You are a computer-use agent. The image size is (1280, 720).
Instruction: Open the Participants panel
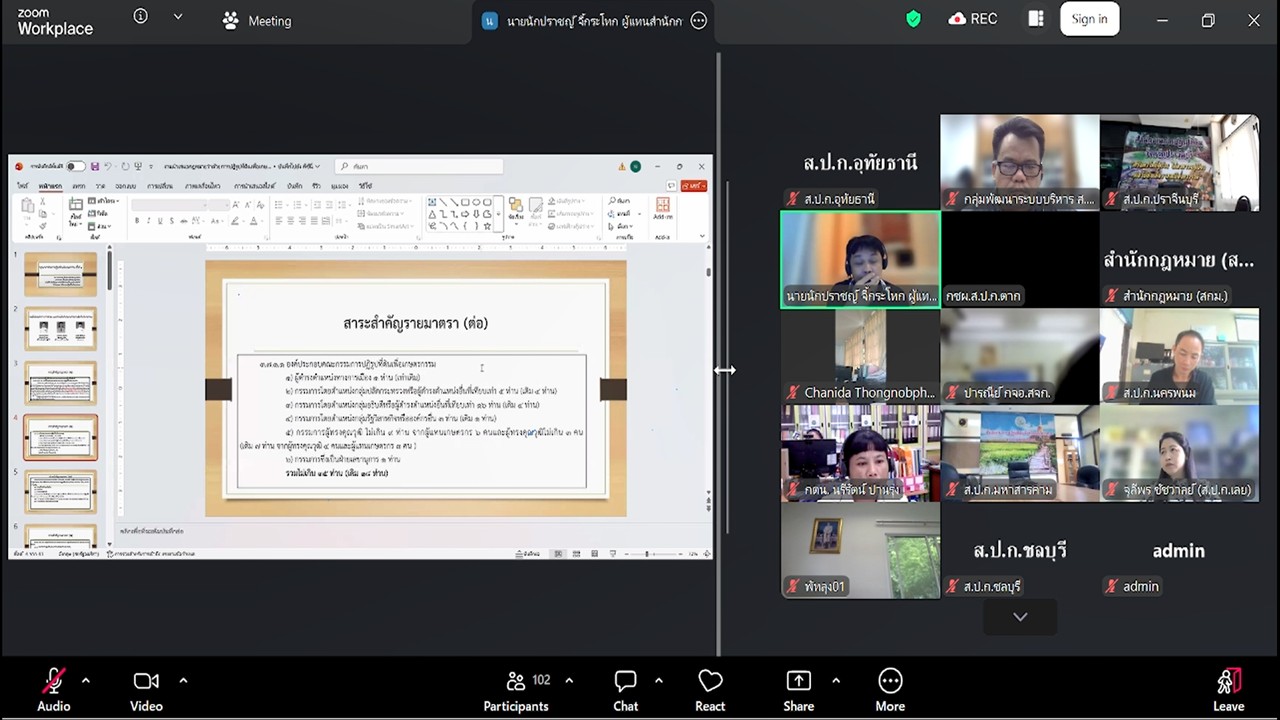tap(516, 682)
